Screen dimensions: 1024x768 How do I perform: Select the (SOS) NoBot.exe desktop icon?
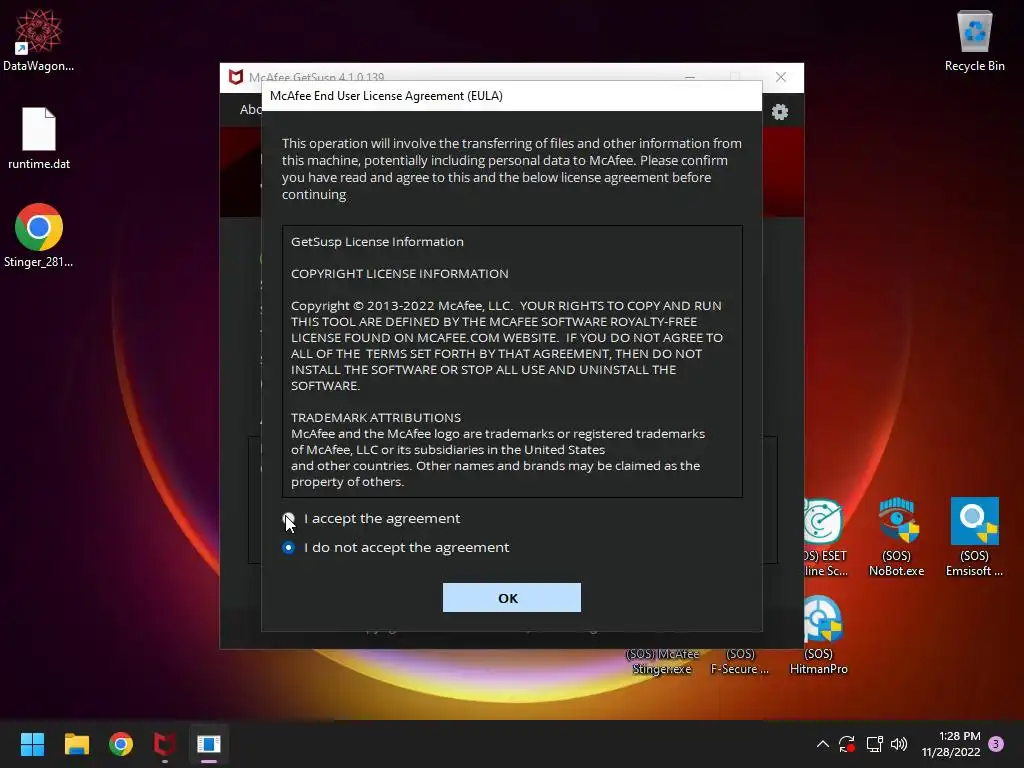896,537
